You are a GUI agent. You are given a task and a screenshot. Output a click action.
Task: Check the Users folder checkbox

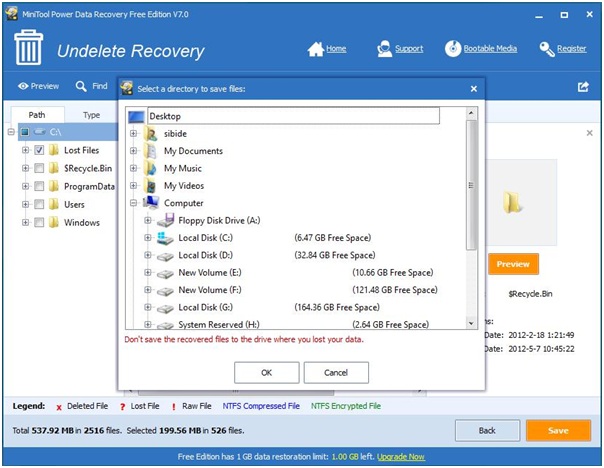point(39,204)
